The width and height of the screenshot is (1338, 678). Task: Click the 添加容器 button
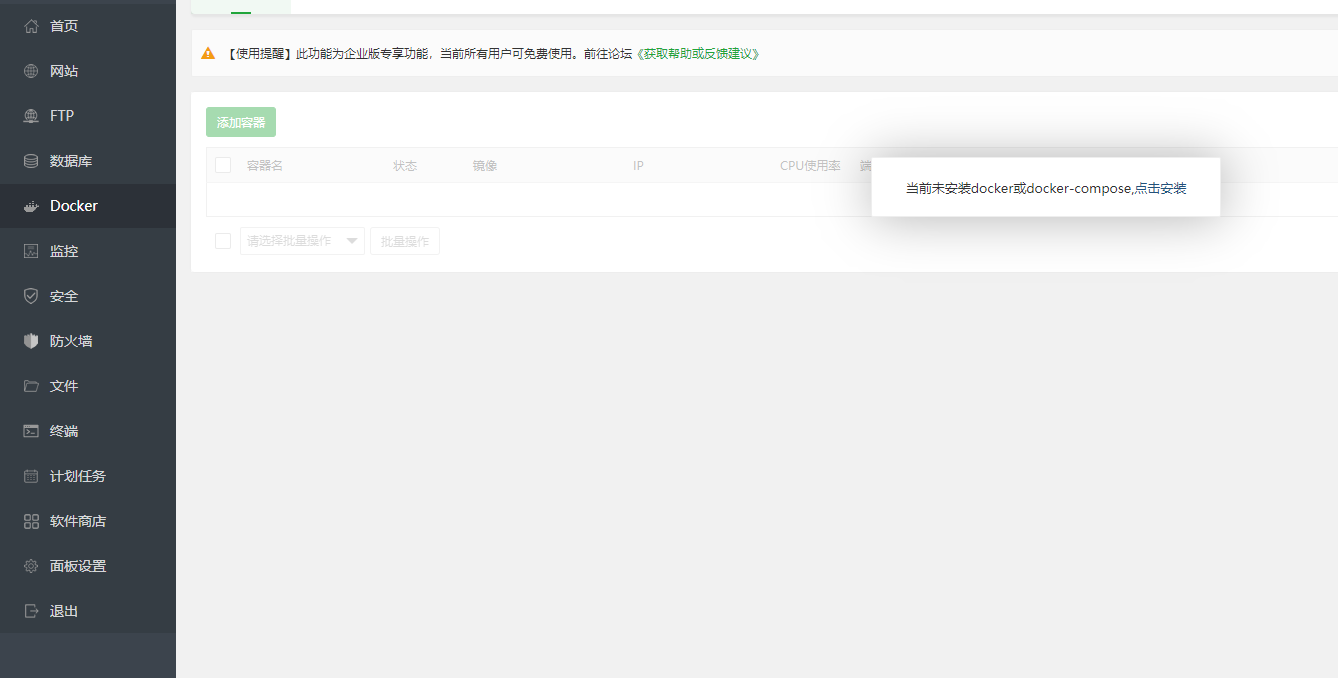click(241, 122)
